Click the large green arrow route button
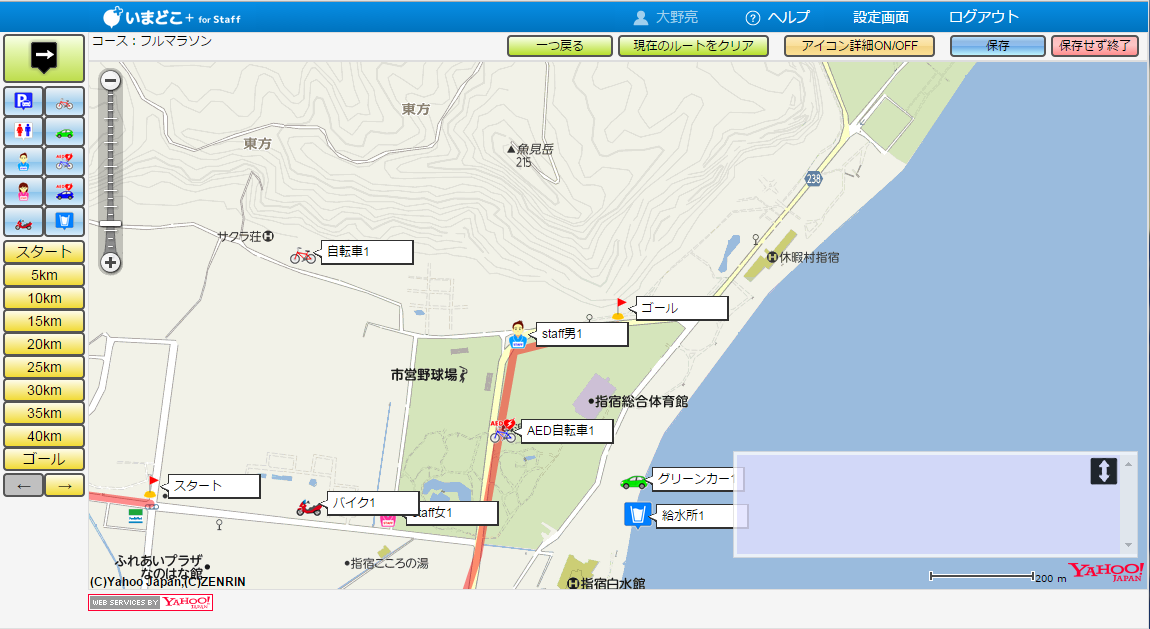This screenshot has width=1150, height=629. (x=44, y=58)
